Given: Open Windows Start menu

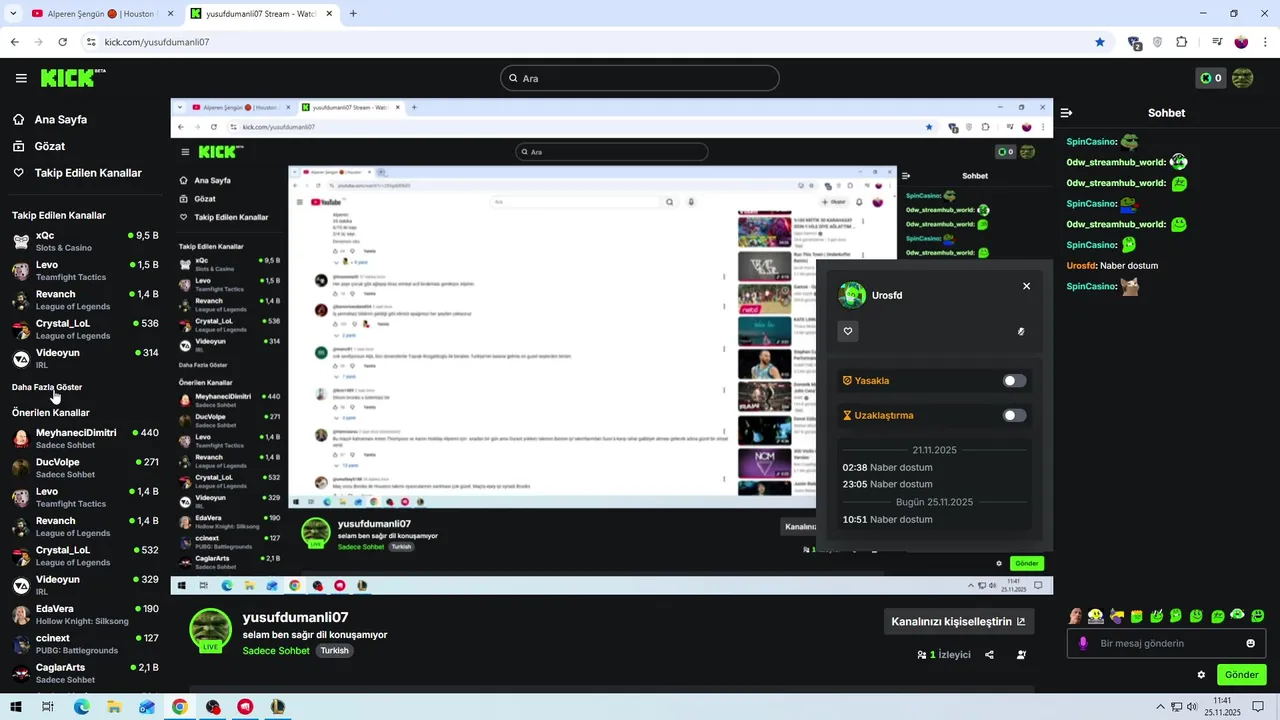Looking at the screenshot, I should pos(15,707).
